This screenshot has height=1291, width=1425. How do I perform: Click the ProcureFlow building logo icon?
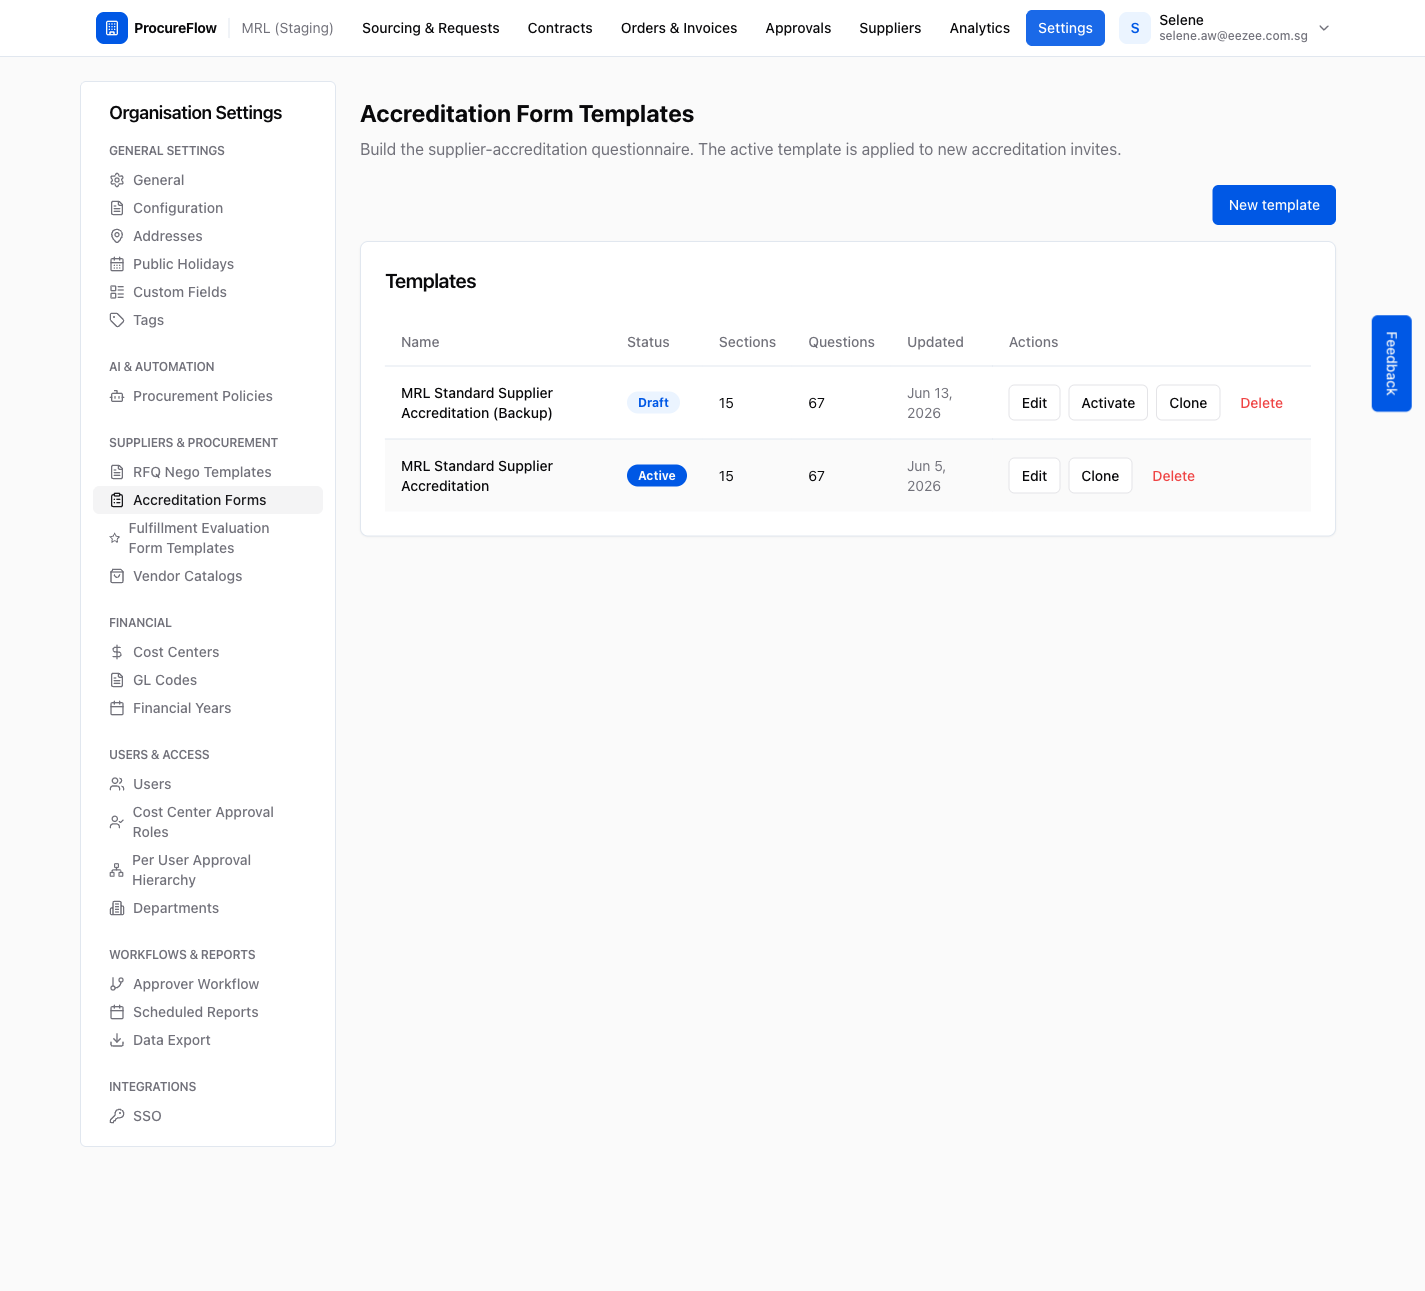(x=112, y=28)
